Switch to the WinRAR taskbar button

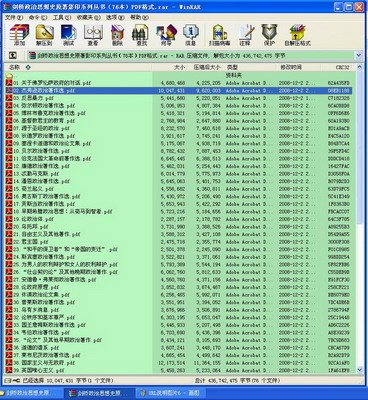[99, 393]
